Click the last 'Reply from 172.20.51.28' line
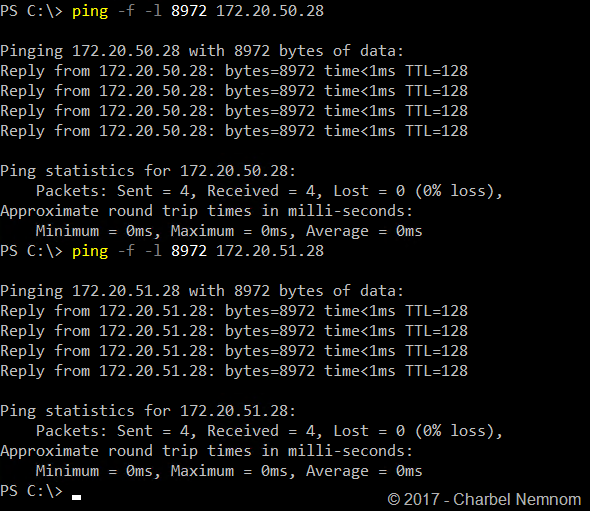This screenshot has width=590, height=511. [234, 371]
